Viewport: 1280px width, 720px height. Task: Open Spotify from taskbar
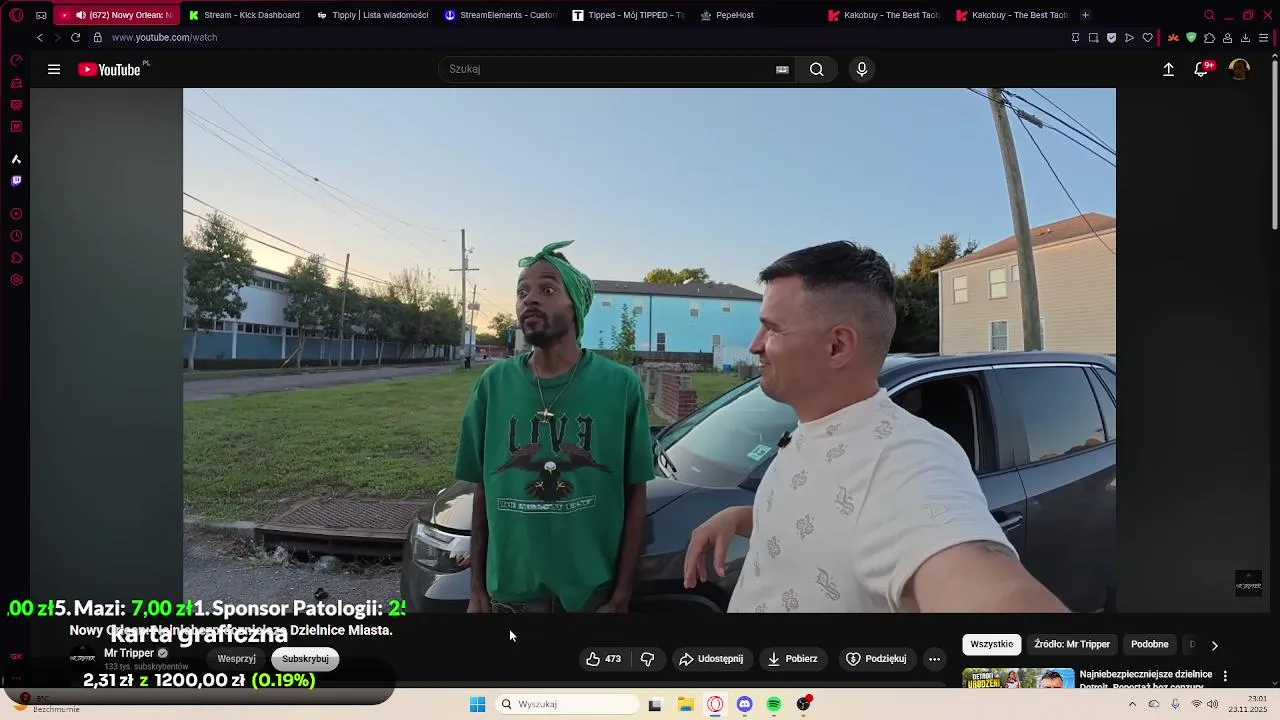[774, 704]
